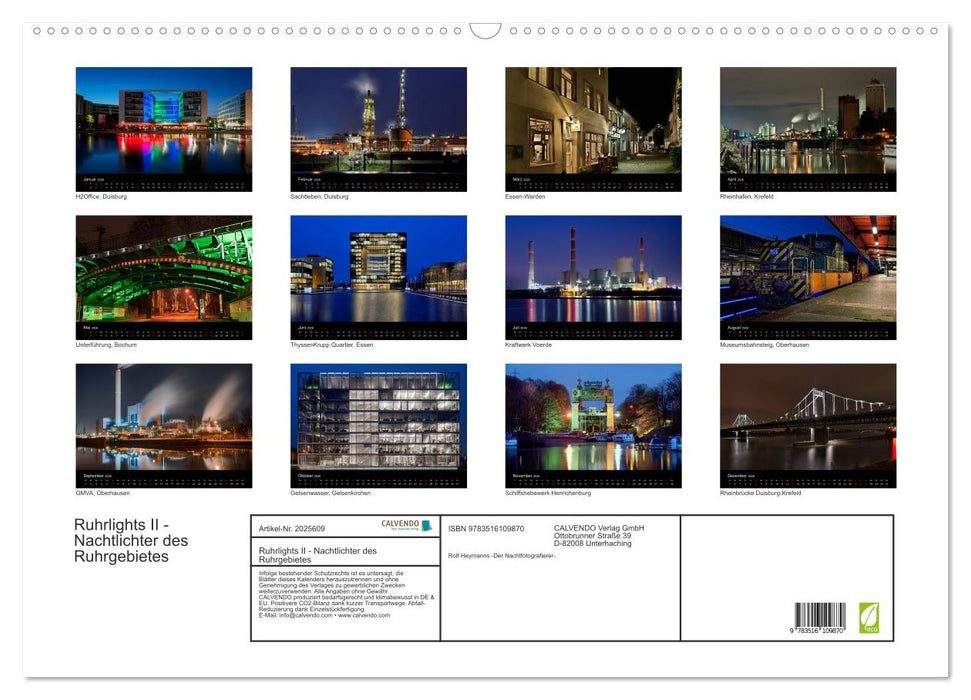Select the GMVA, Oberhausen September photo

[x=163, y=426]
